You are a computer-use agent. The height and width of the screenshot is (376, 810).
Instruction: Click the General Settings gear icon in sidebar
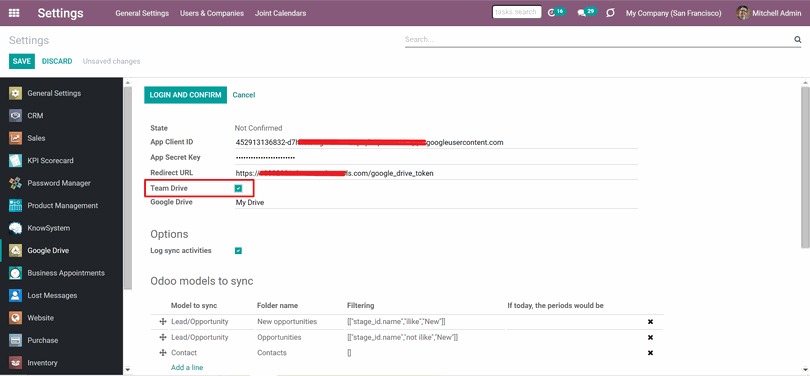tap(15, 93)
